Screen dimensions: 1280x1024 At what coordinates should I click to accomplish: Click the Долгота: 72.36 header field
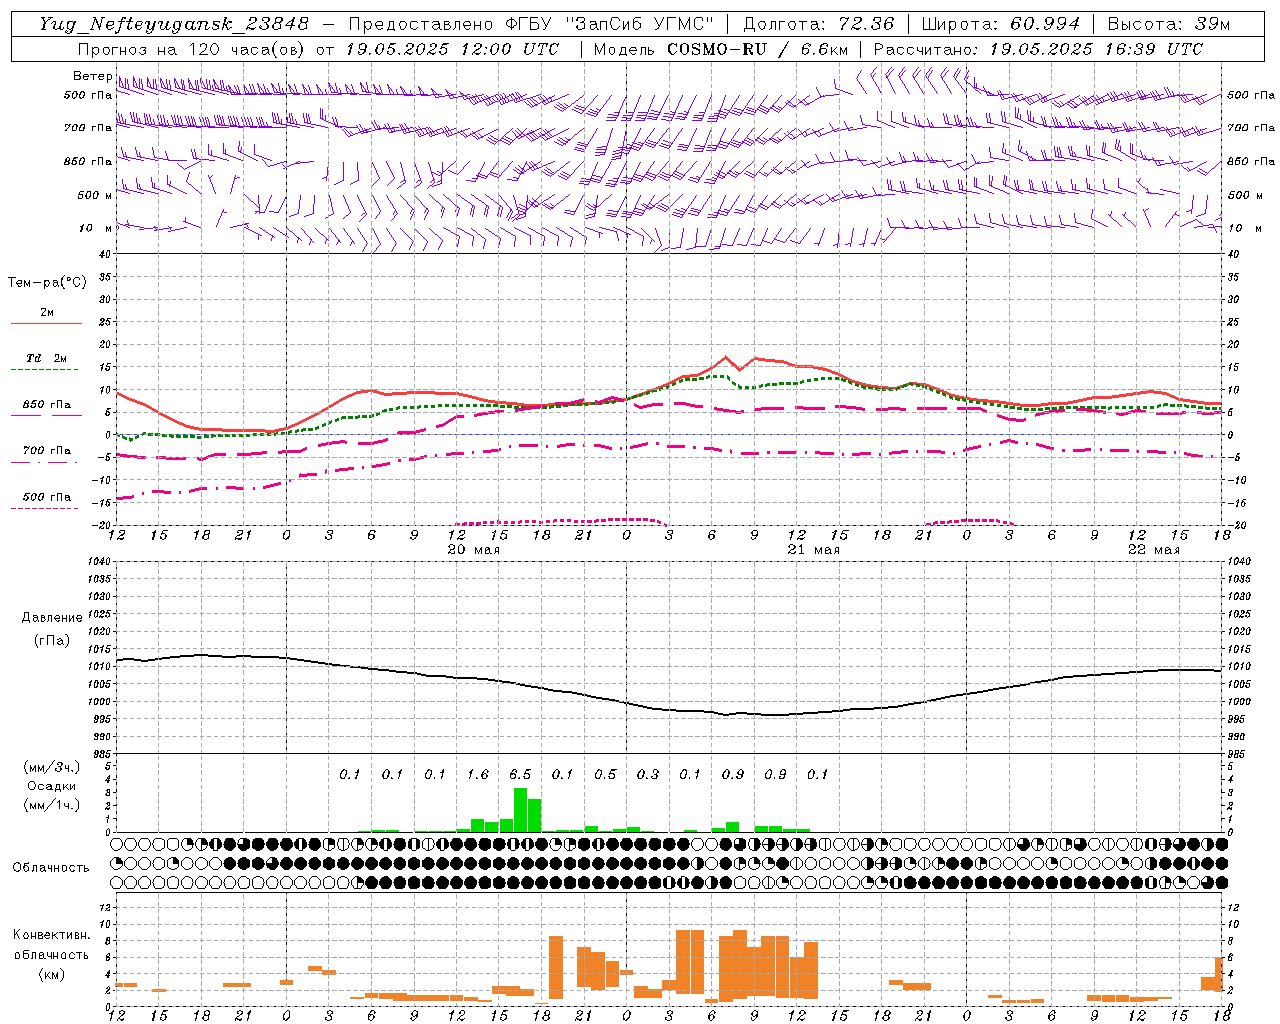pos(818,24)
